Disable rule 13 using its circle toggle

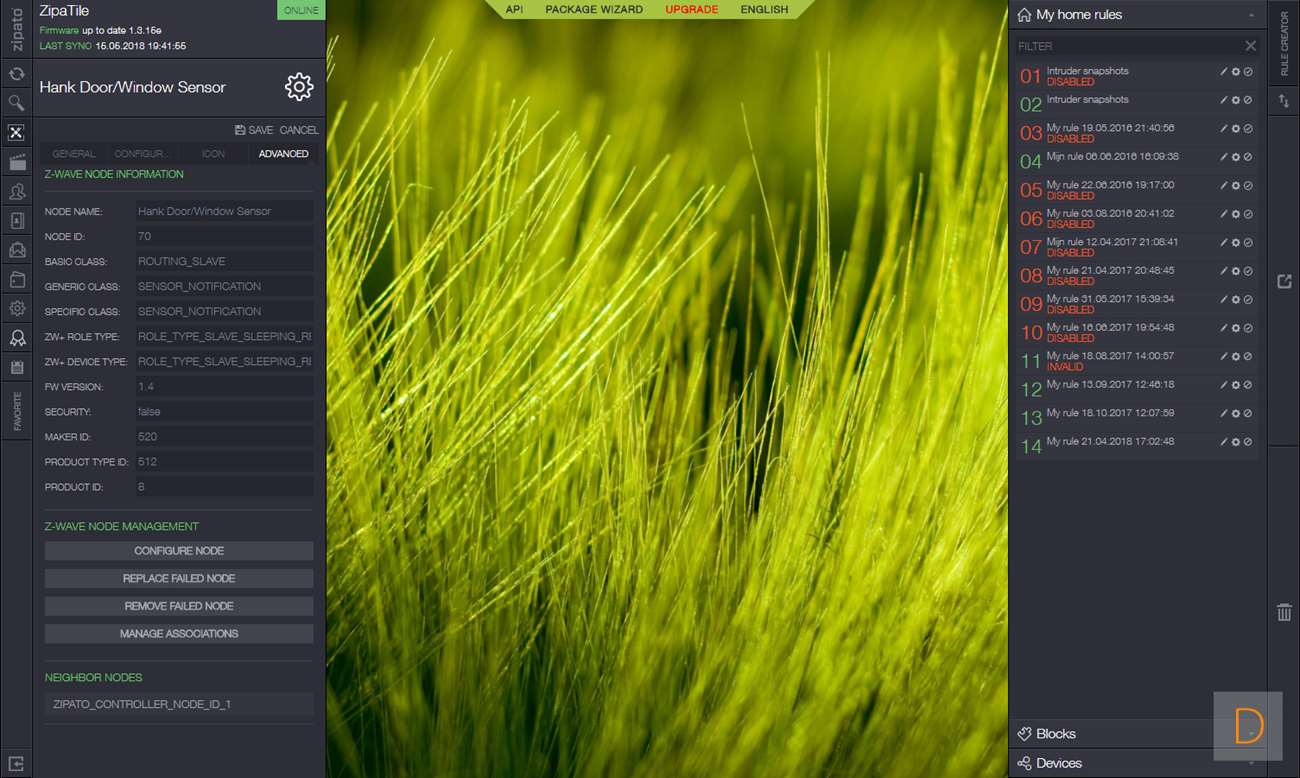coord(1248,414)
